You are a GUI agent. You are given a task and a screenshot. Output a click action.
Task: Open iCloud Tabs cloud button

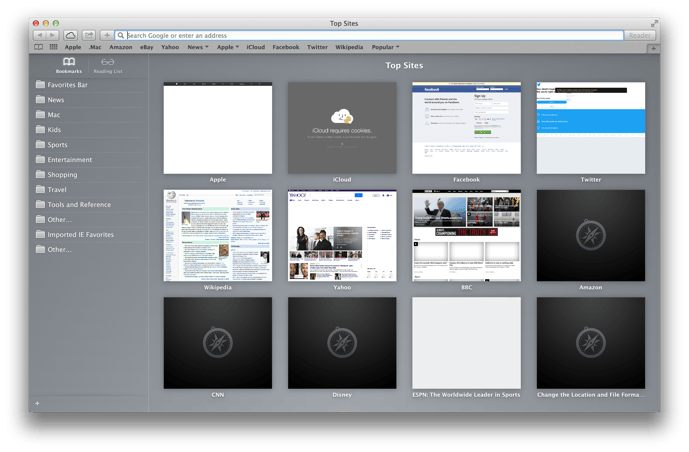tap(70, 35)
